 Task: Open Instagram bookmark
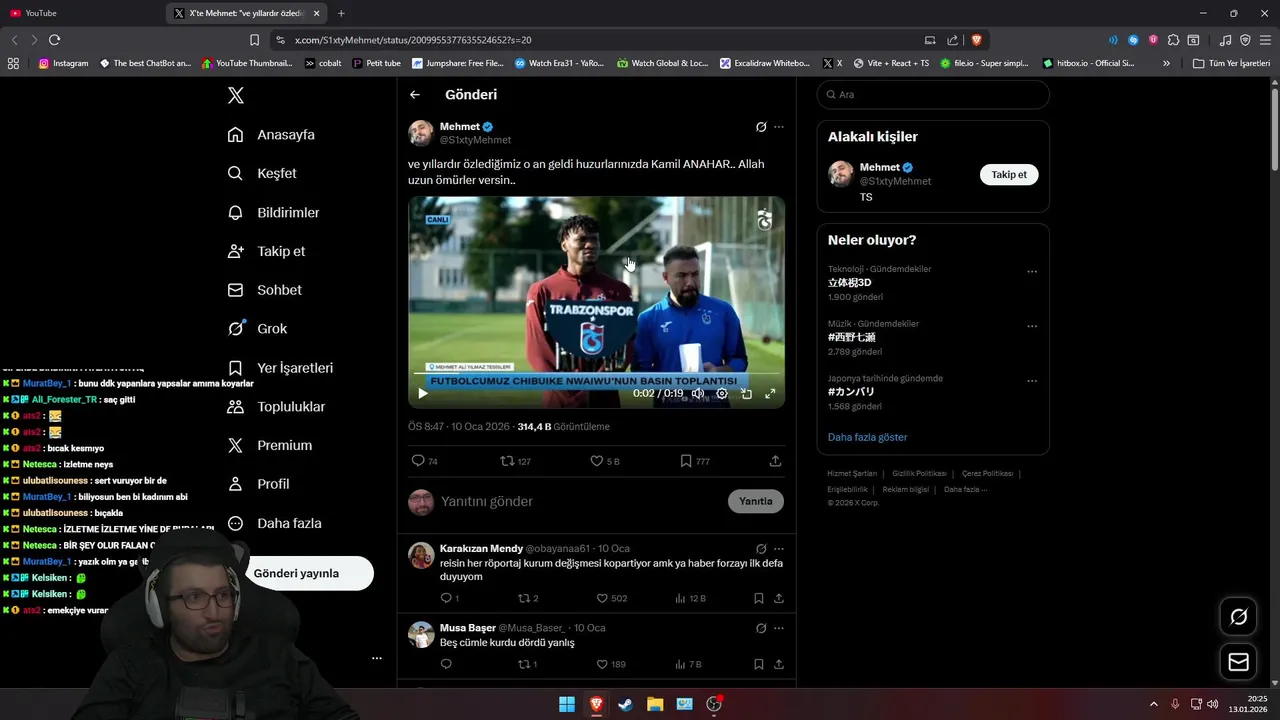[63, 63]
